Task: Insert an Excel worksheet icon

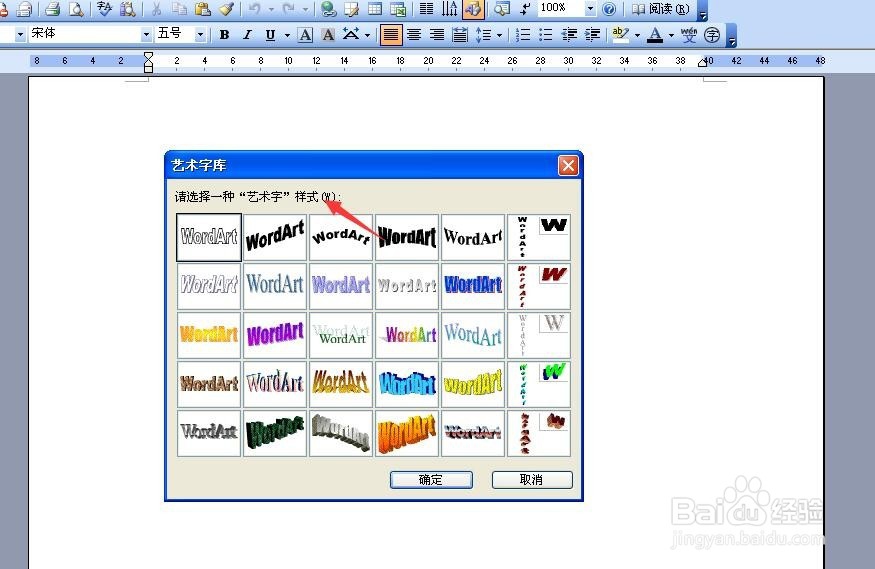Action: (x=398, y=8)
